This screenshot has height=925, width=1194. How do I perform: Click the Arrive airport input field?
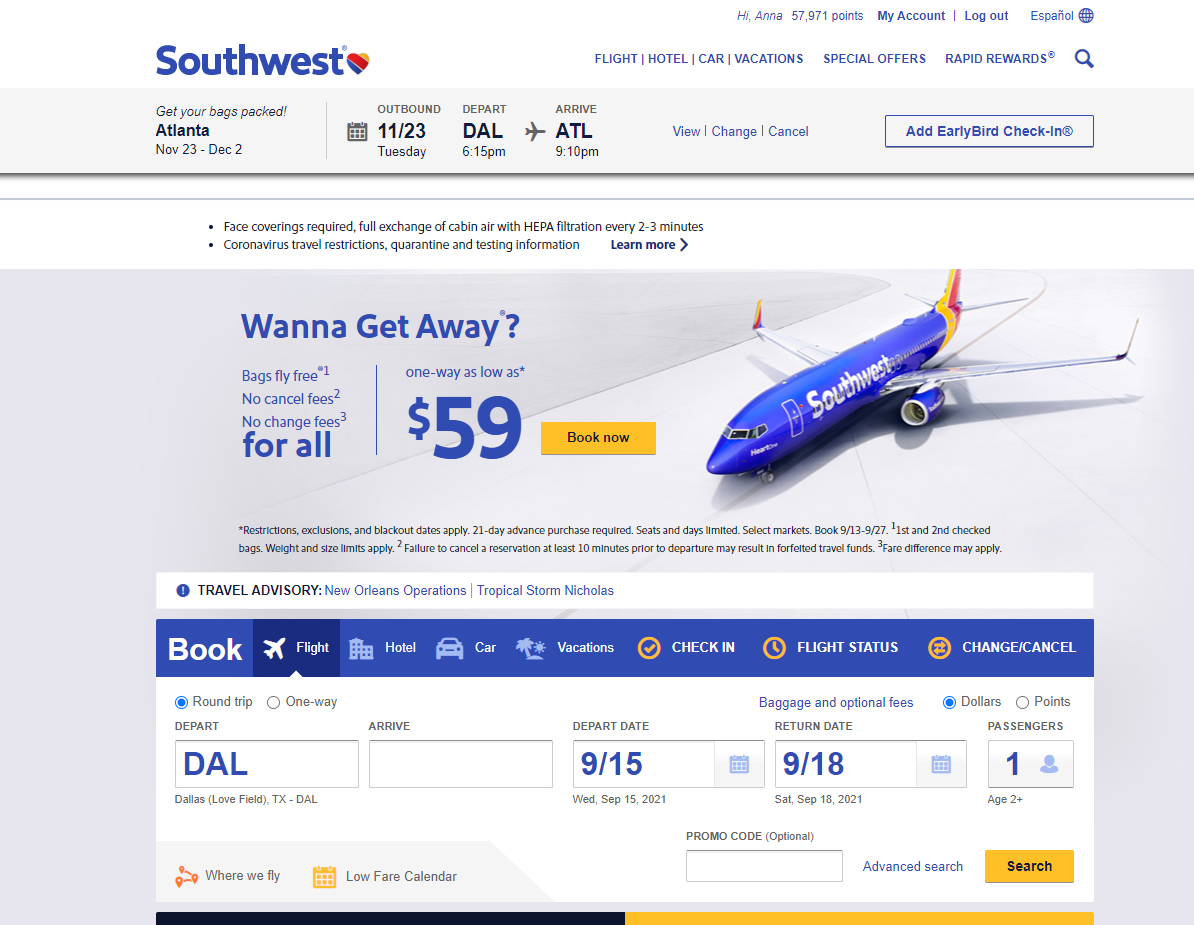pyautogui.click(x=461, y=764)
